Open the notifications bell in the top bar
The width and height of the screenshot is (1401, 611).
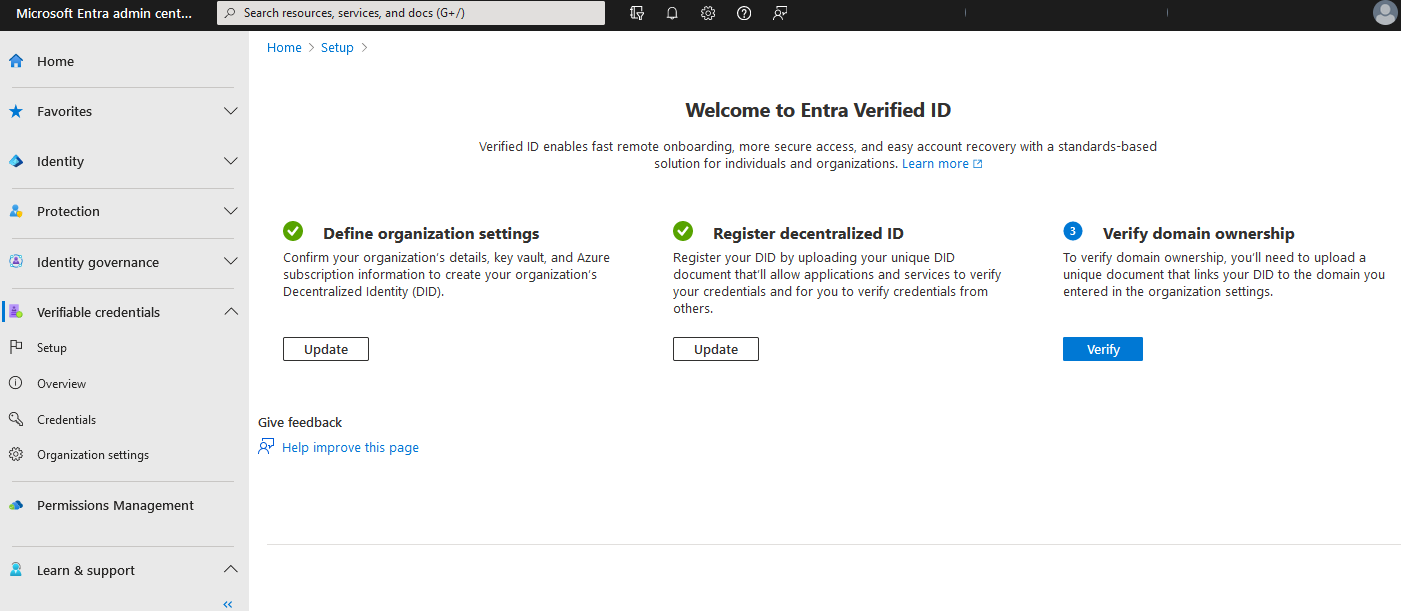coord(671,13)
